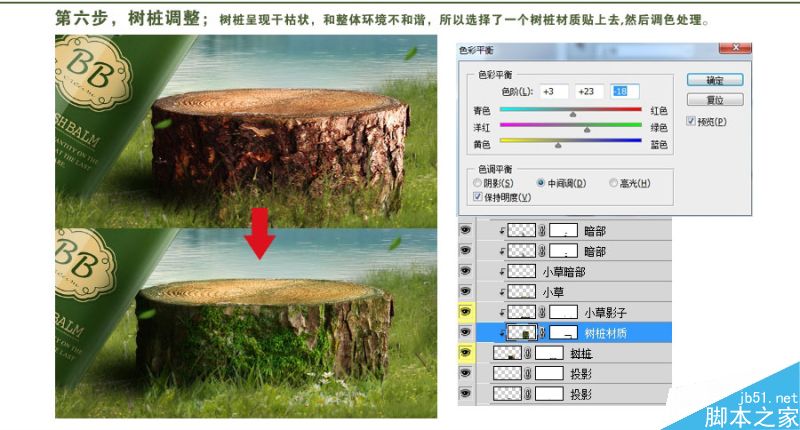This screenshot has width=800, height=430.
Task: Click the 洋红 to 绿色 slider handle
Action: (x=587, y=131)
